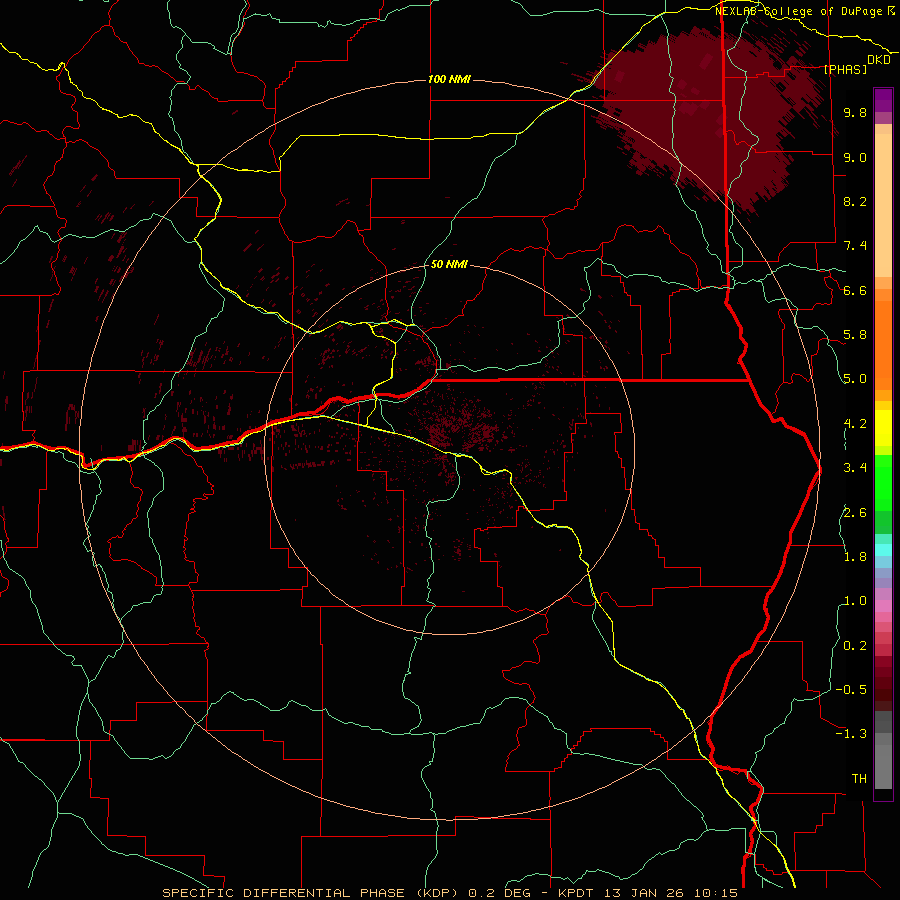
Task: Click the yellow segment of color bar
Action: [883, 428]
